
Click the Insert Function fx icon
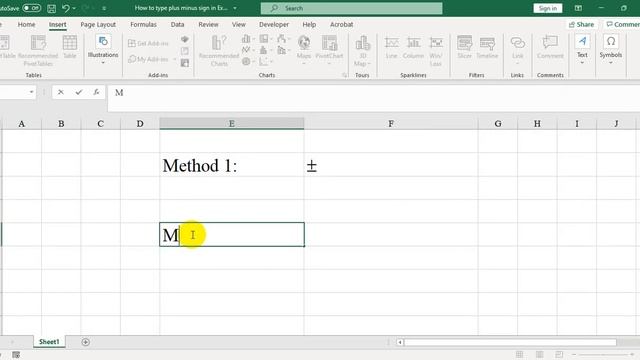[x=96, y=92]
